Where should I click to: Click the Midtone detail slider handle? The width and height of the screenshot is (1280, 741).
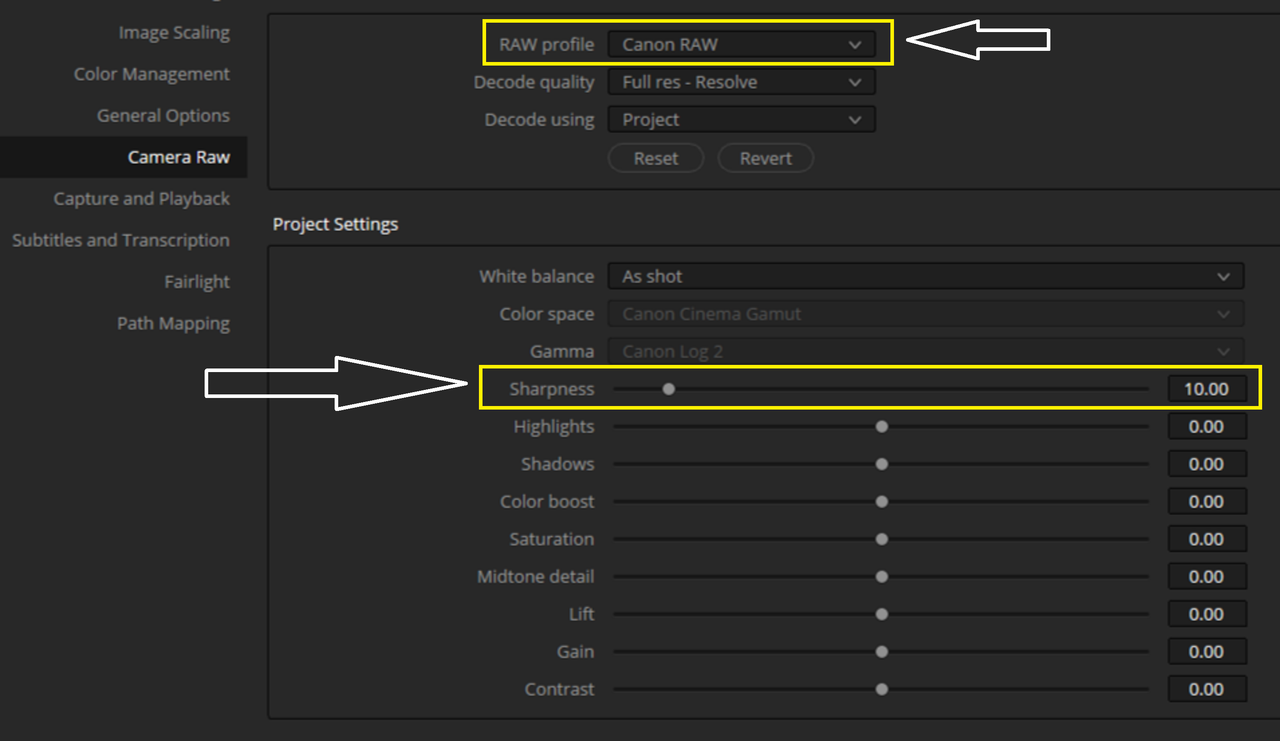click(x=881, y=577)
